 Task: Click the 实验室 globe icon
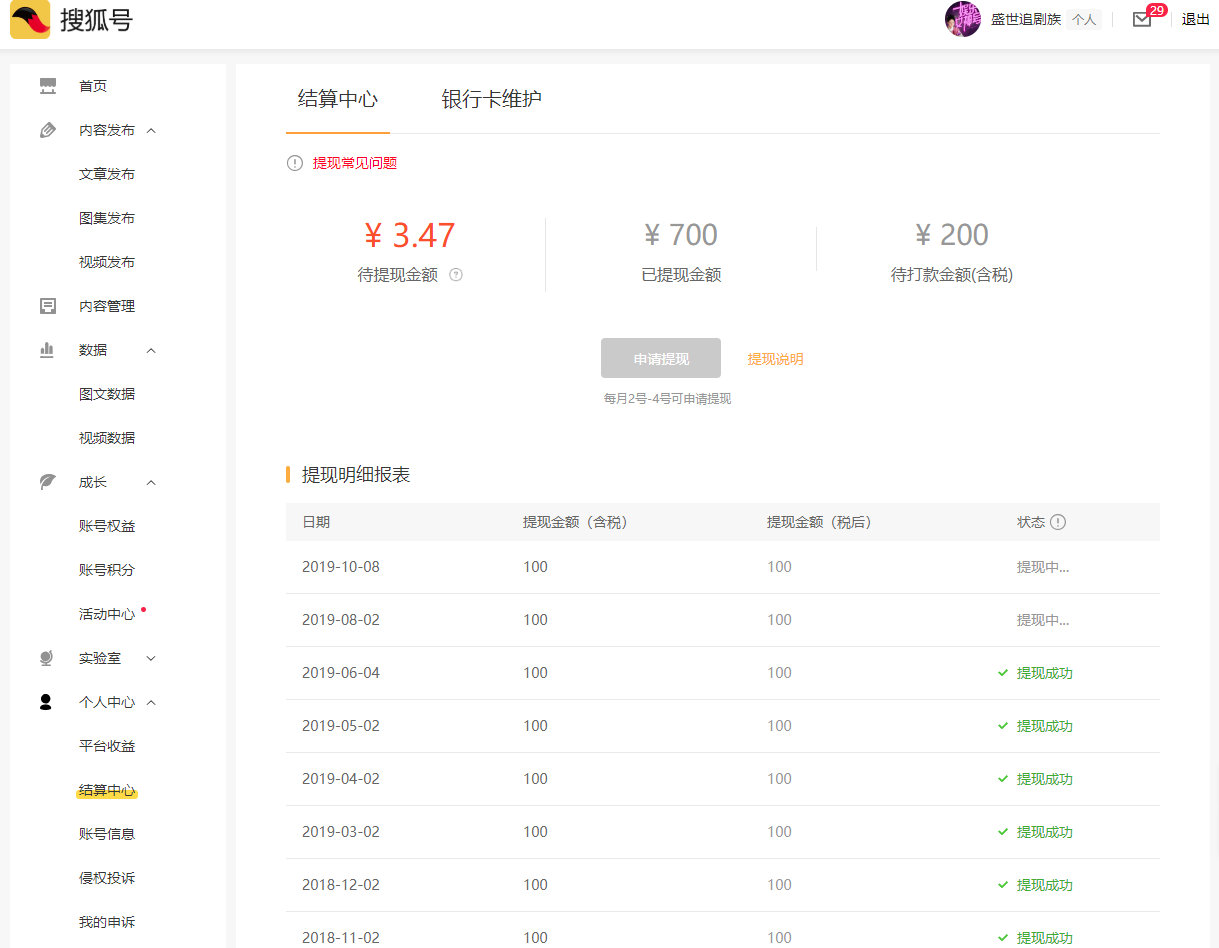(47, 658)
